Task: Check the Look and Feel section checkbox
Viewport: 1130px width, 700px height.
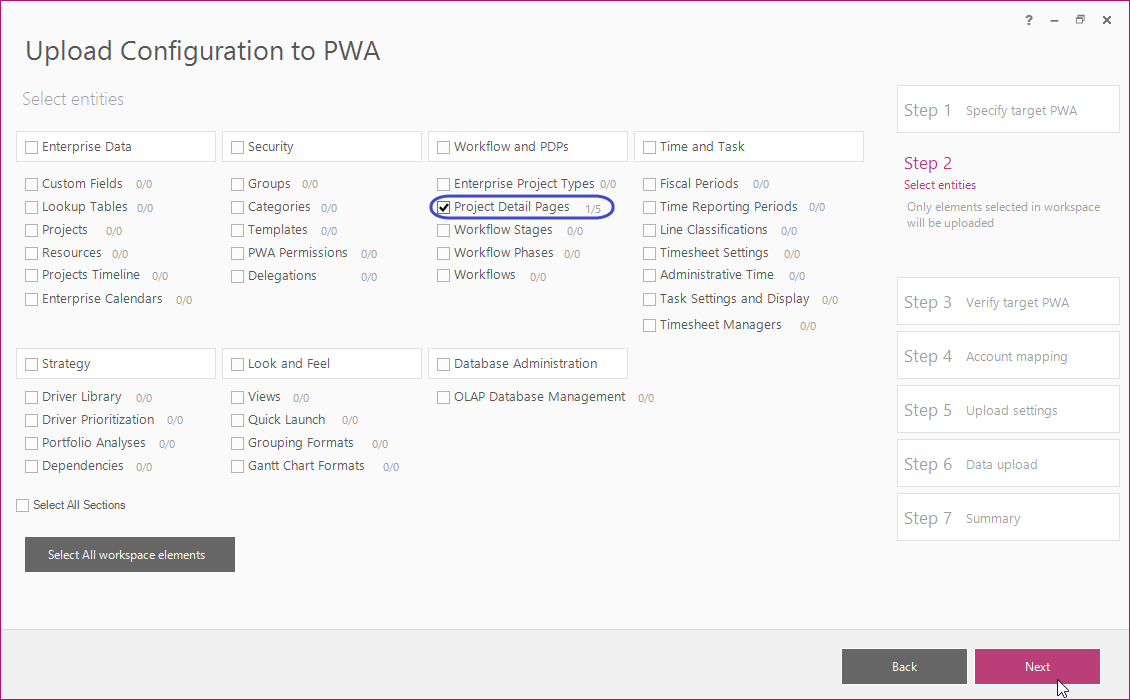Action: coord(238,365)
